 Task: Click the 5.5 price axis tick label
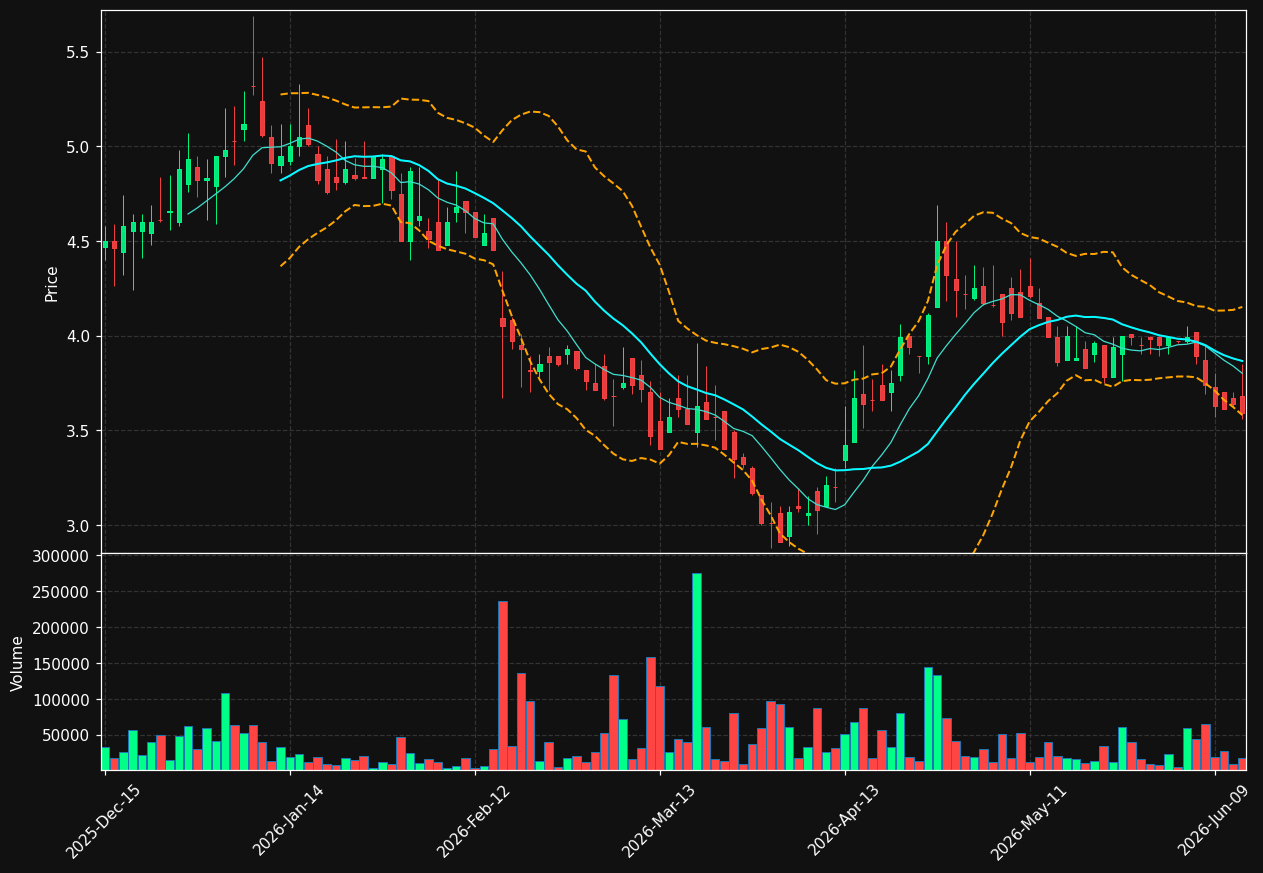tap(77, 52)
